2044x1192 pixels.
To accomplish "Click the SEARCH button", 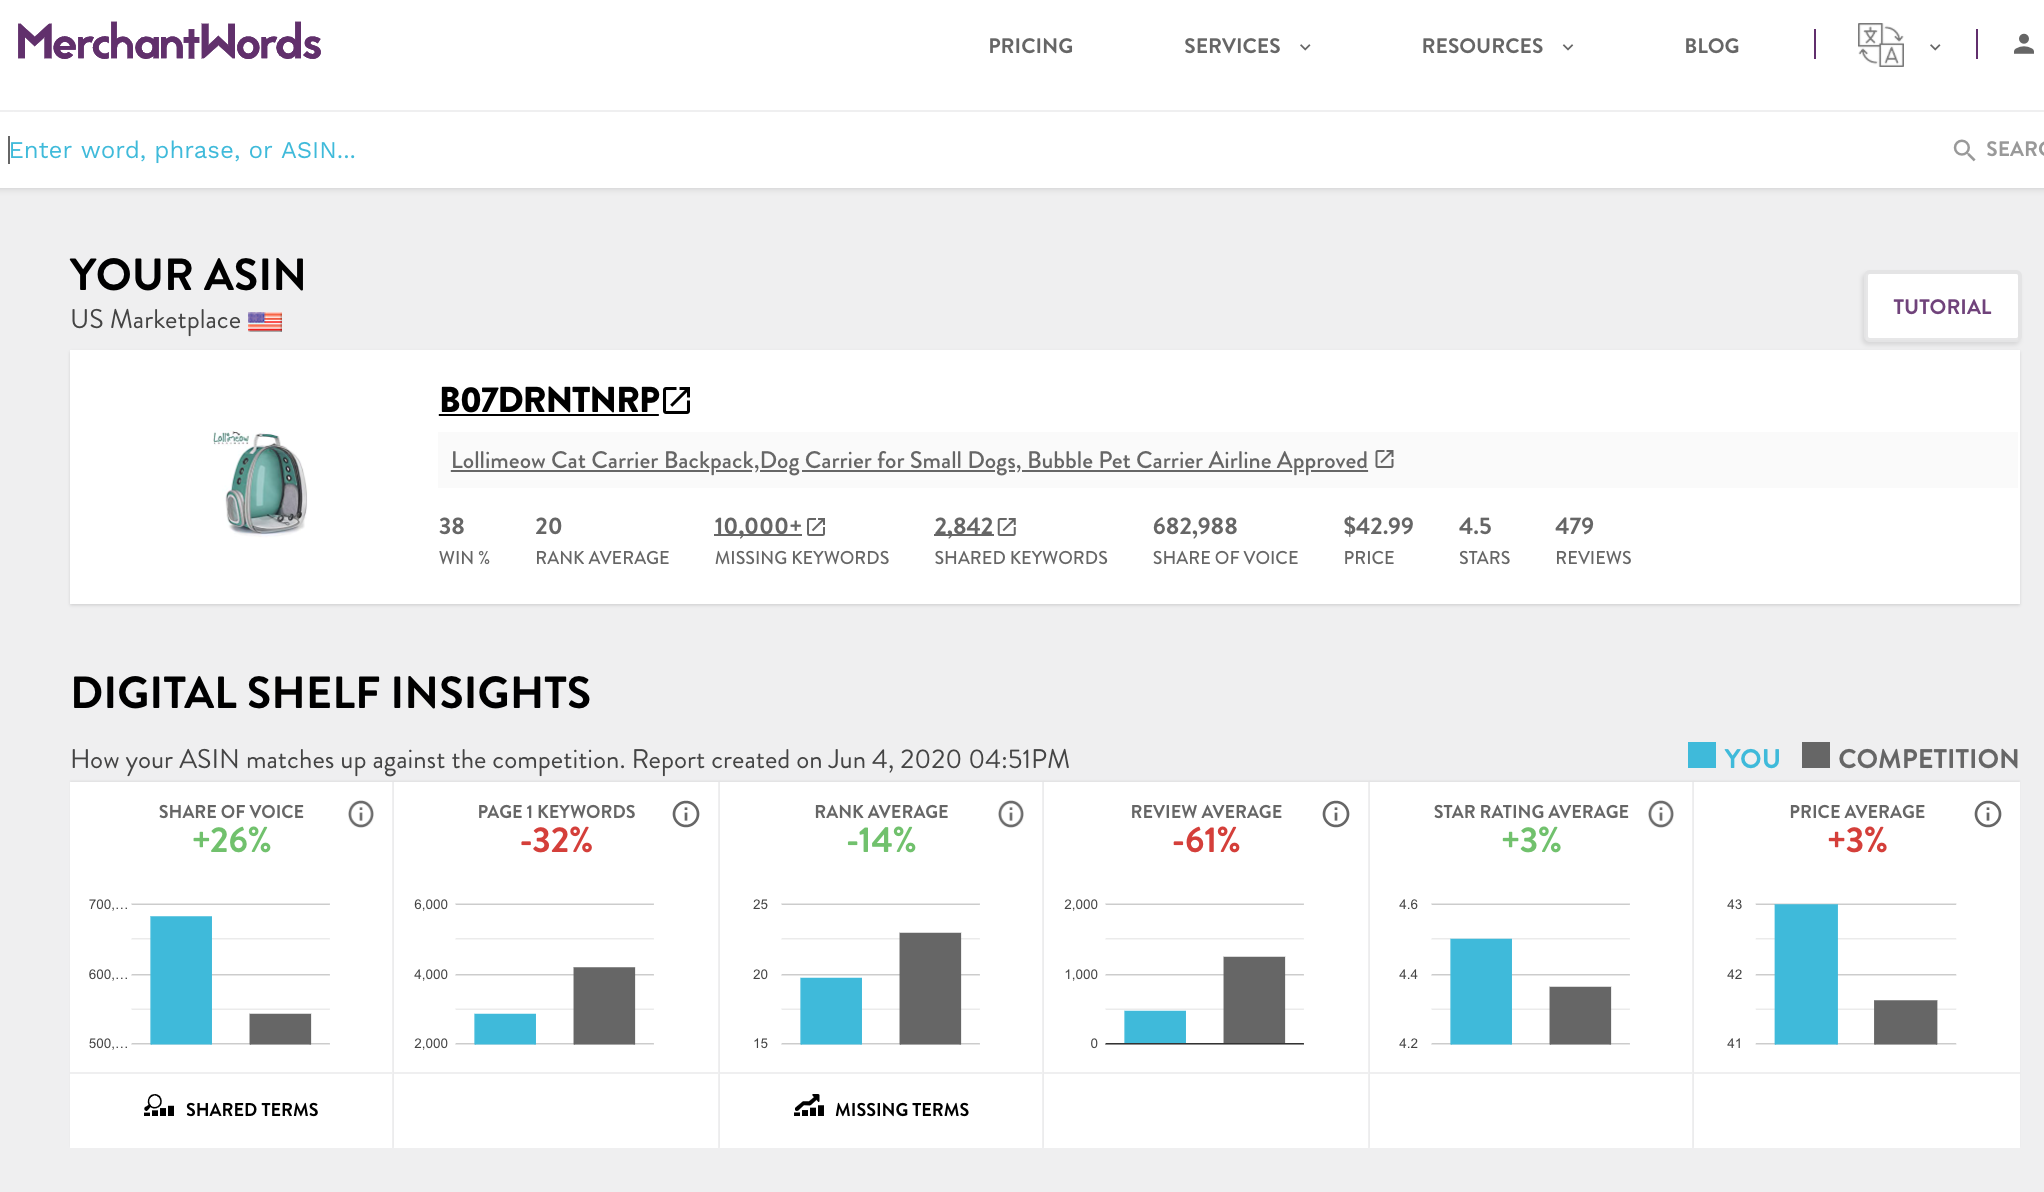I will 2014,149.
